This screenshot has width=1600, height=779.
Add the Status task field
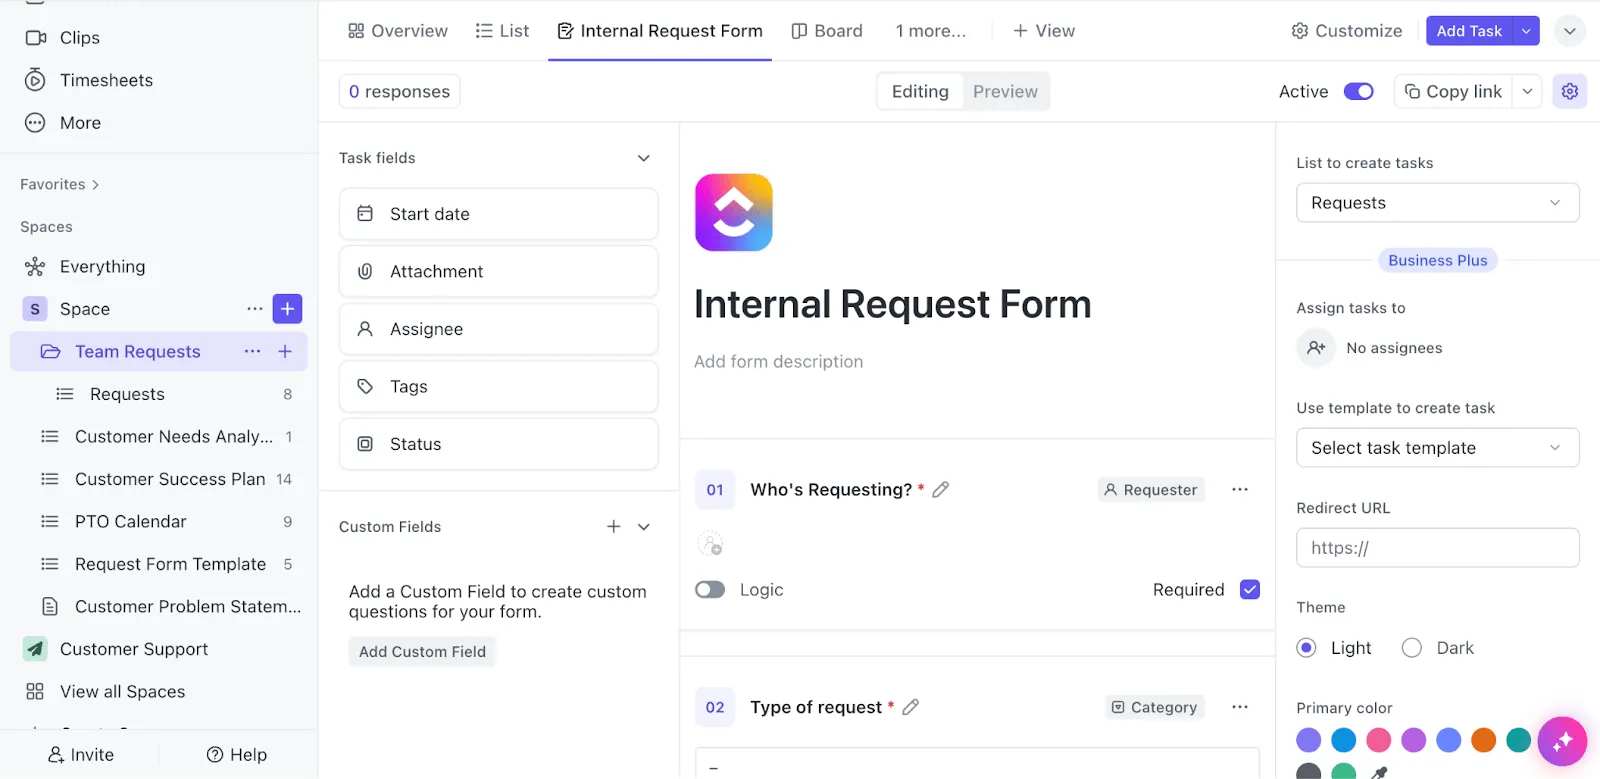(498, 444)
